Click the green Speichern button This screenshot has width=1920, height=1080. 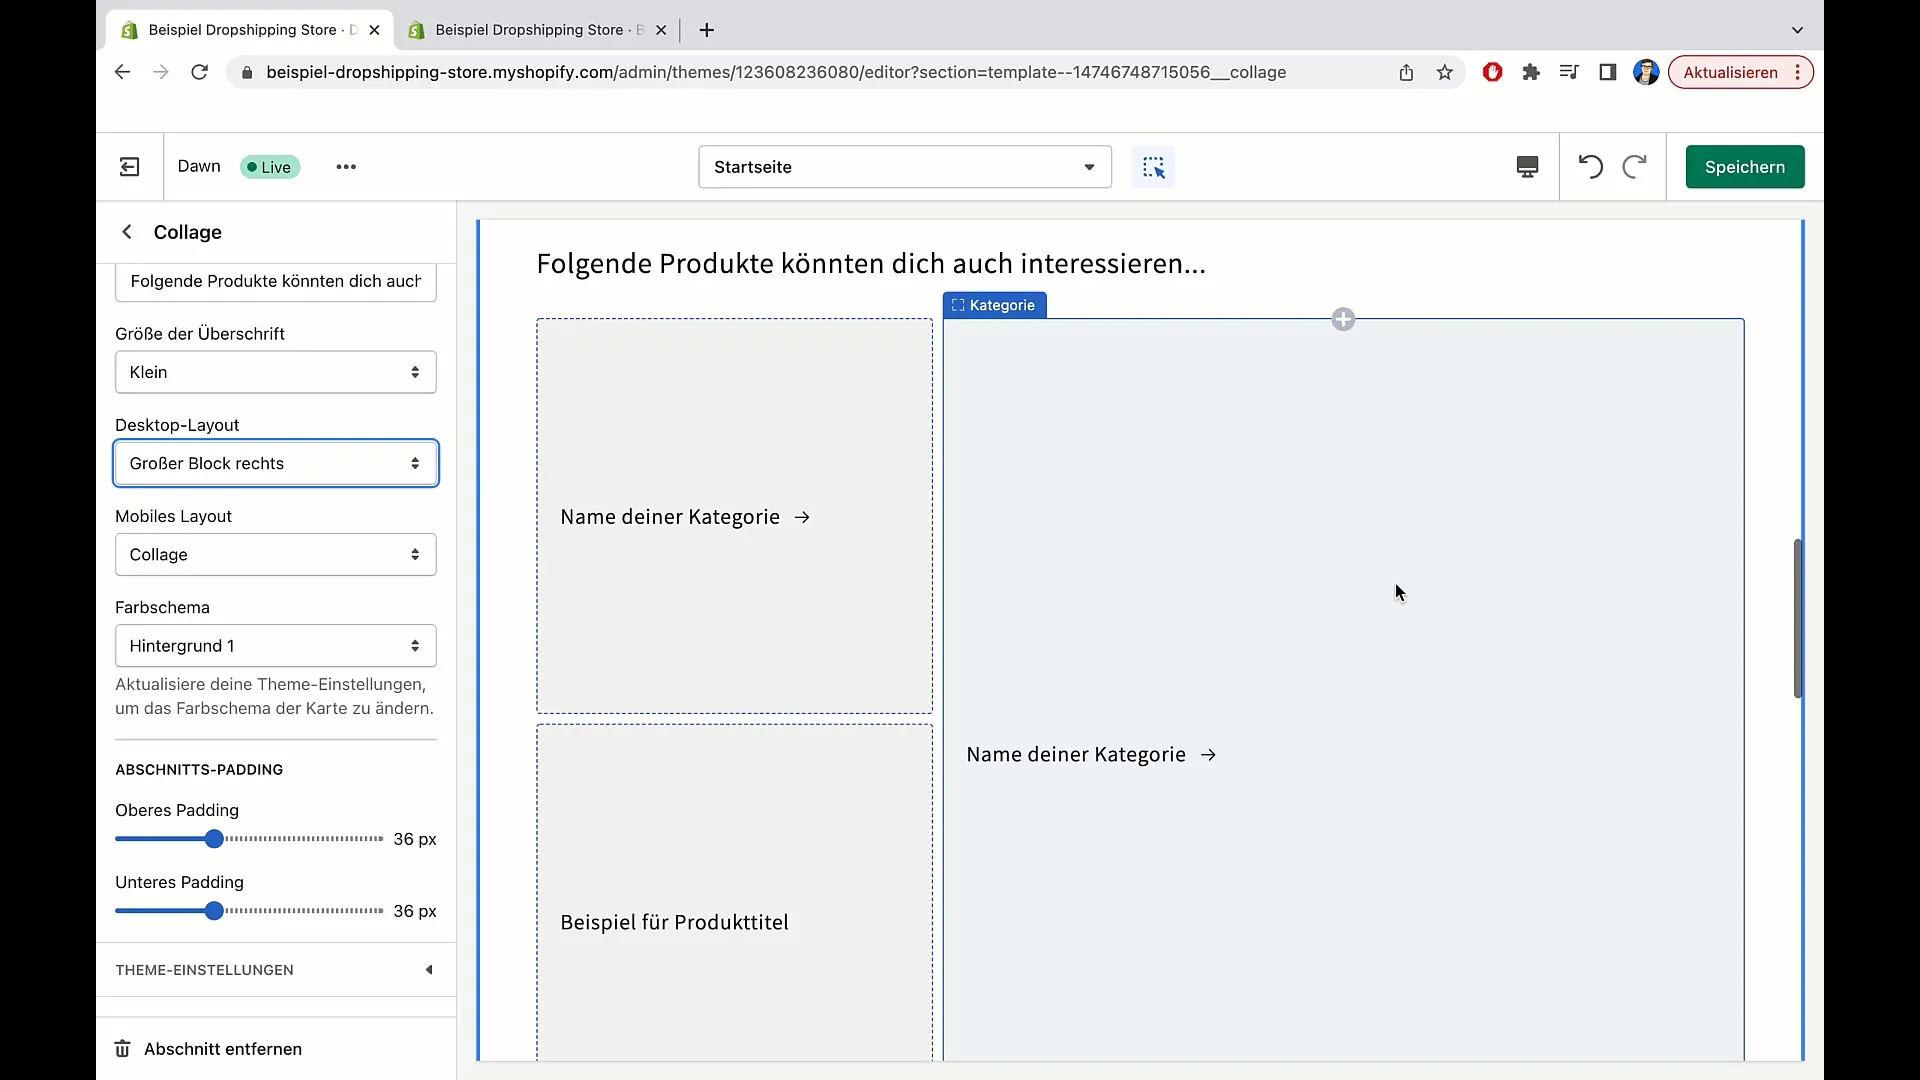click(1744, 167)
